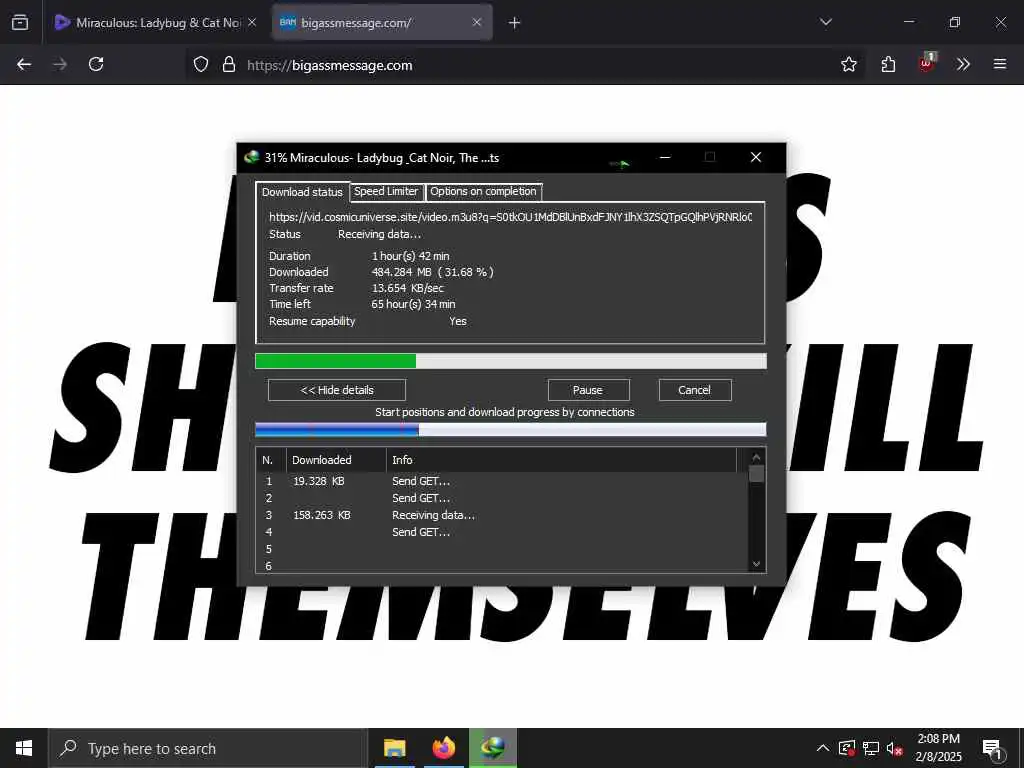Close the Miraculous: Ladybug & Cat Noir tab

coord(252,23)
